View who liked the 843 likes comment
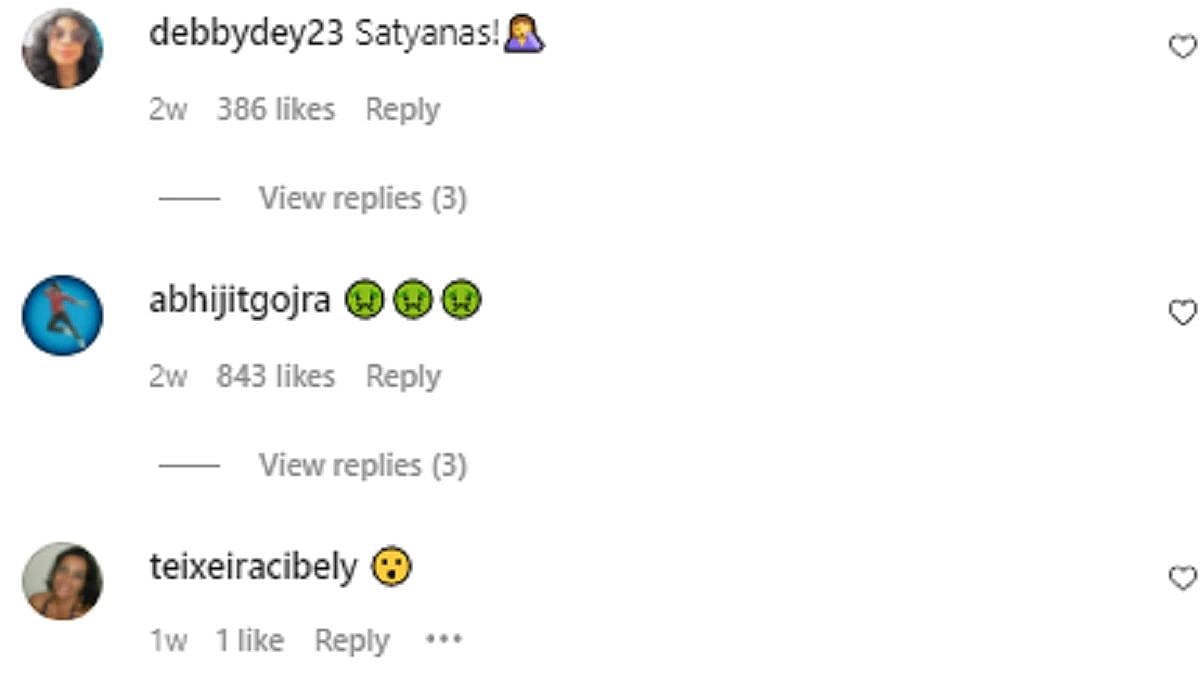The height and width of the screenshot is (675, 1200). coord(276,376)
